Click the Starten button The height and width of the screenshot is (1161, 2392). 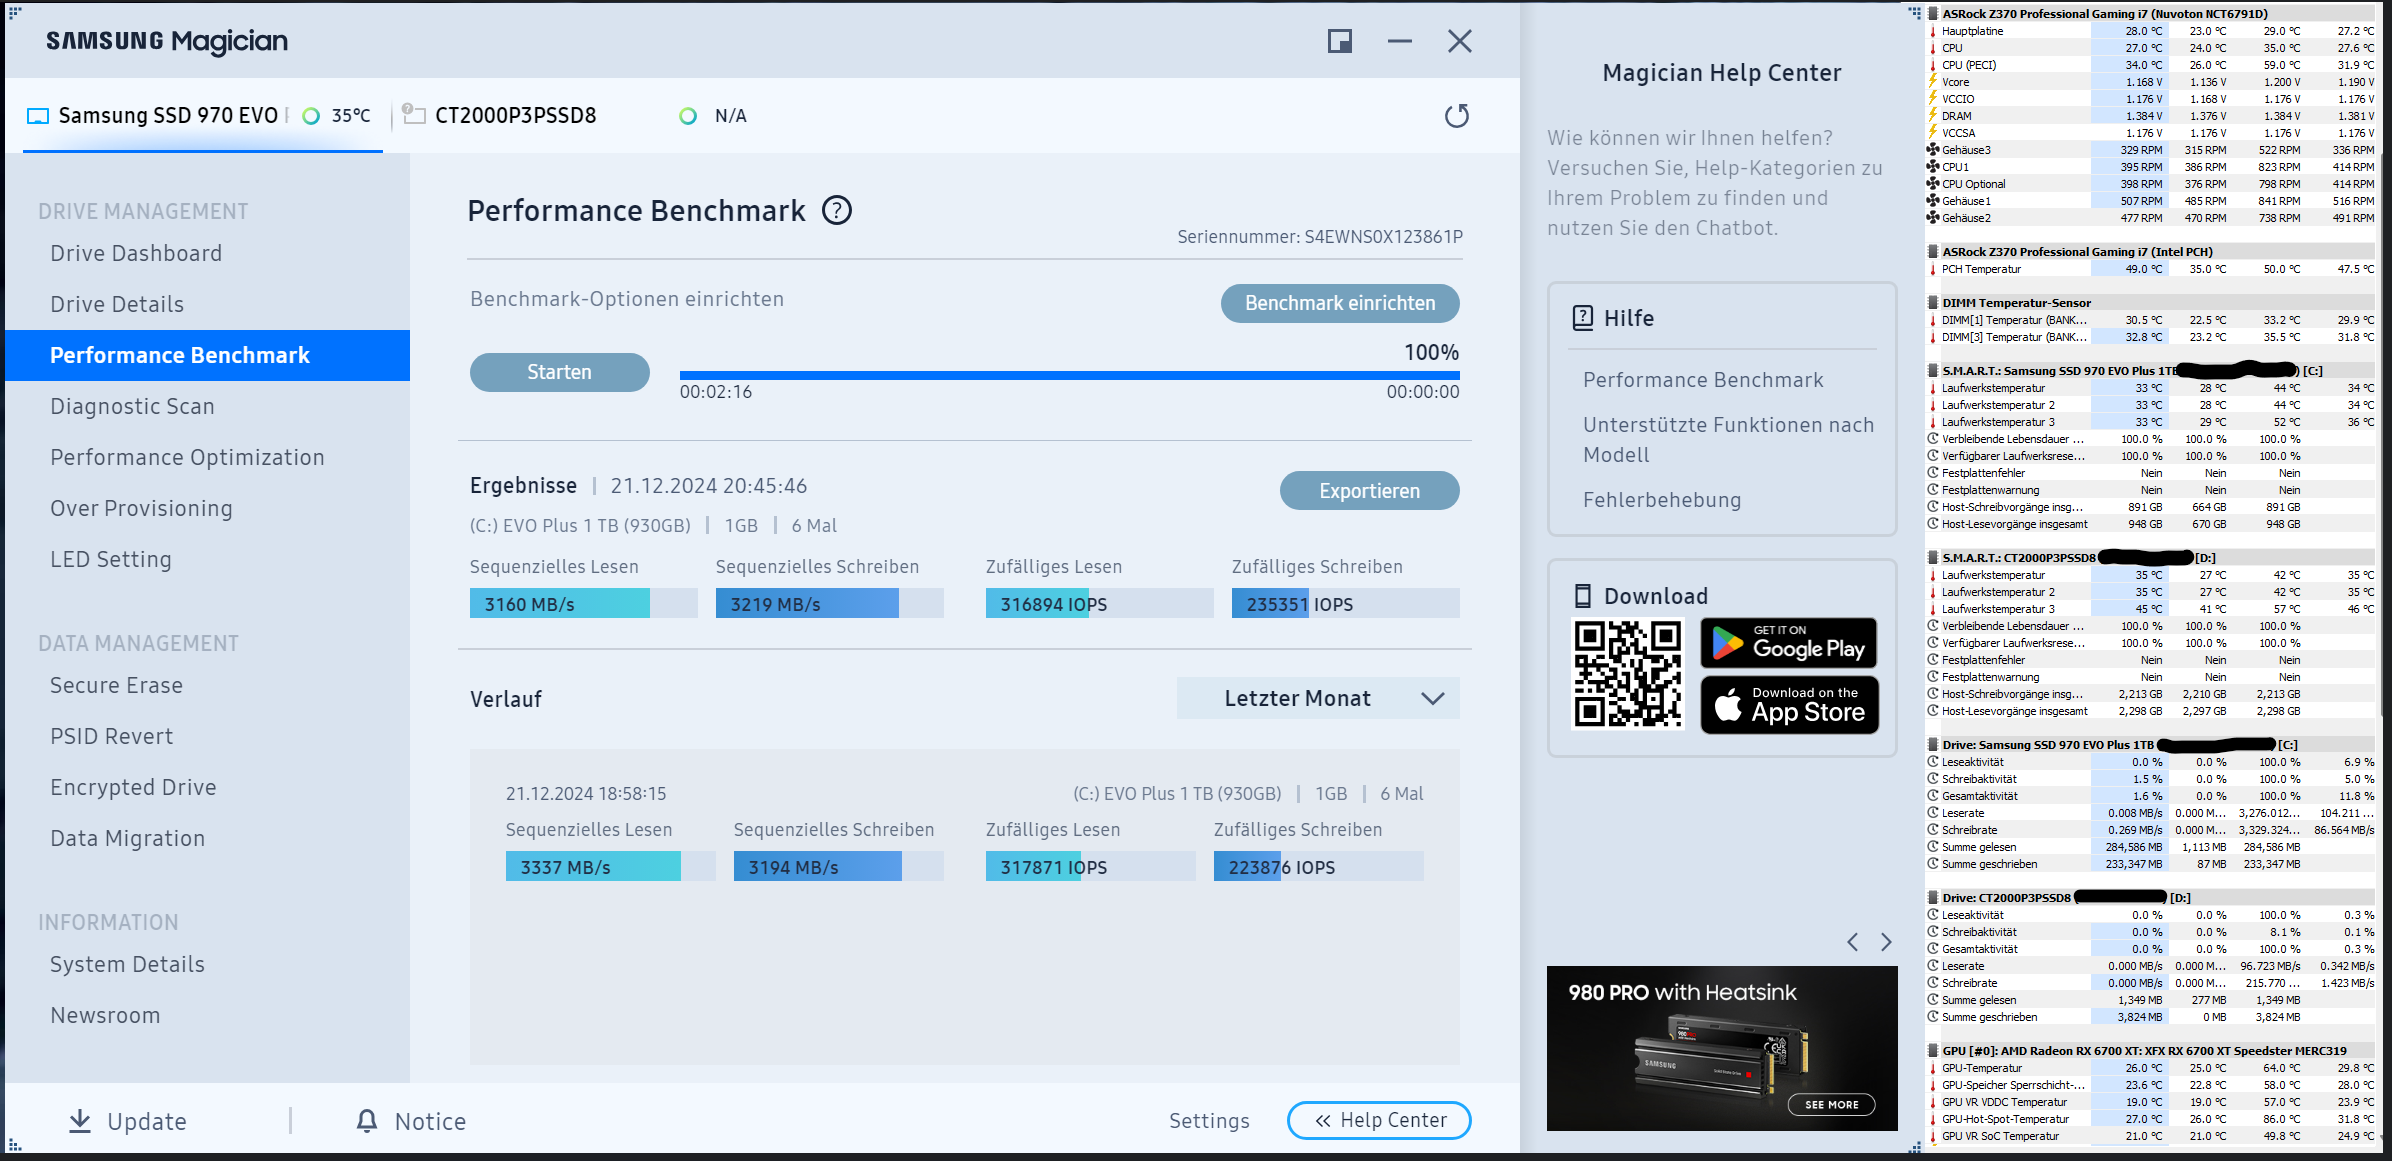[x=560, y=372]
